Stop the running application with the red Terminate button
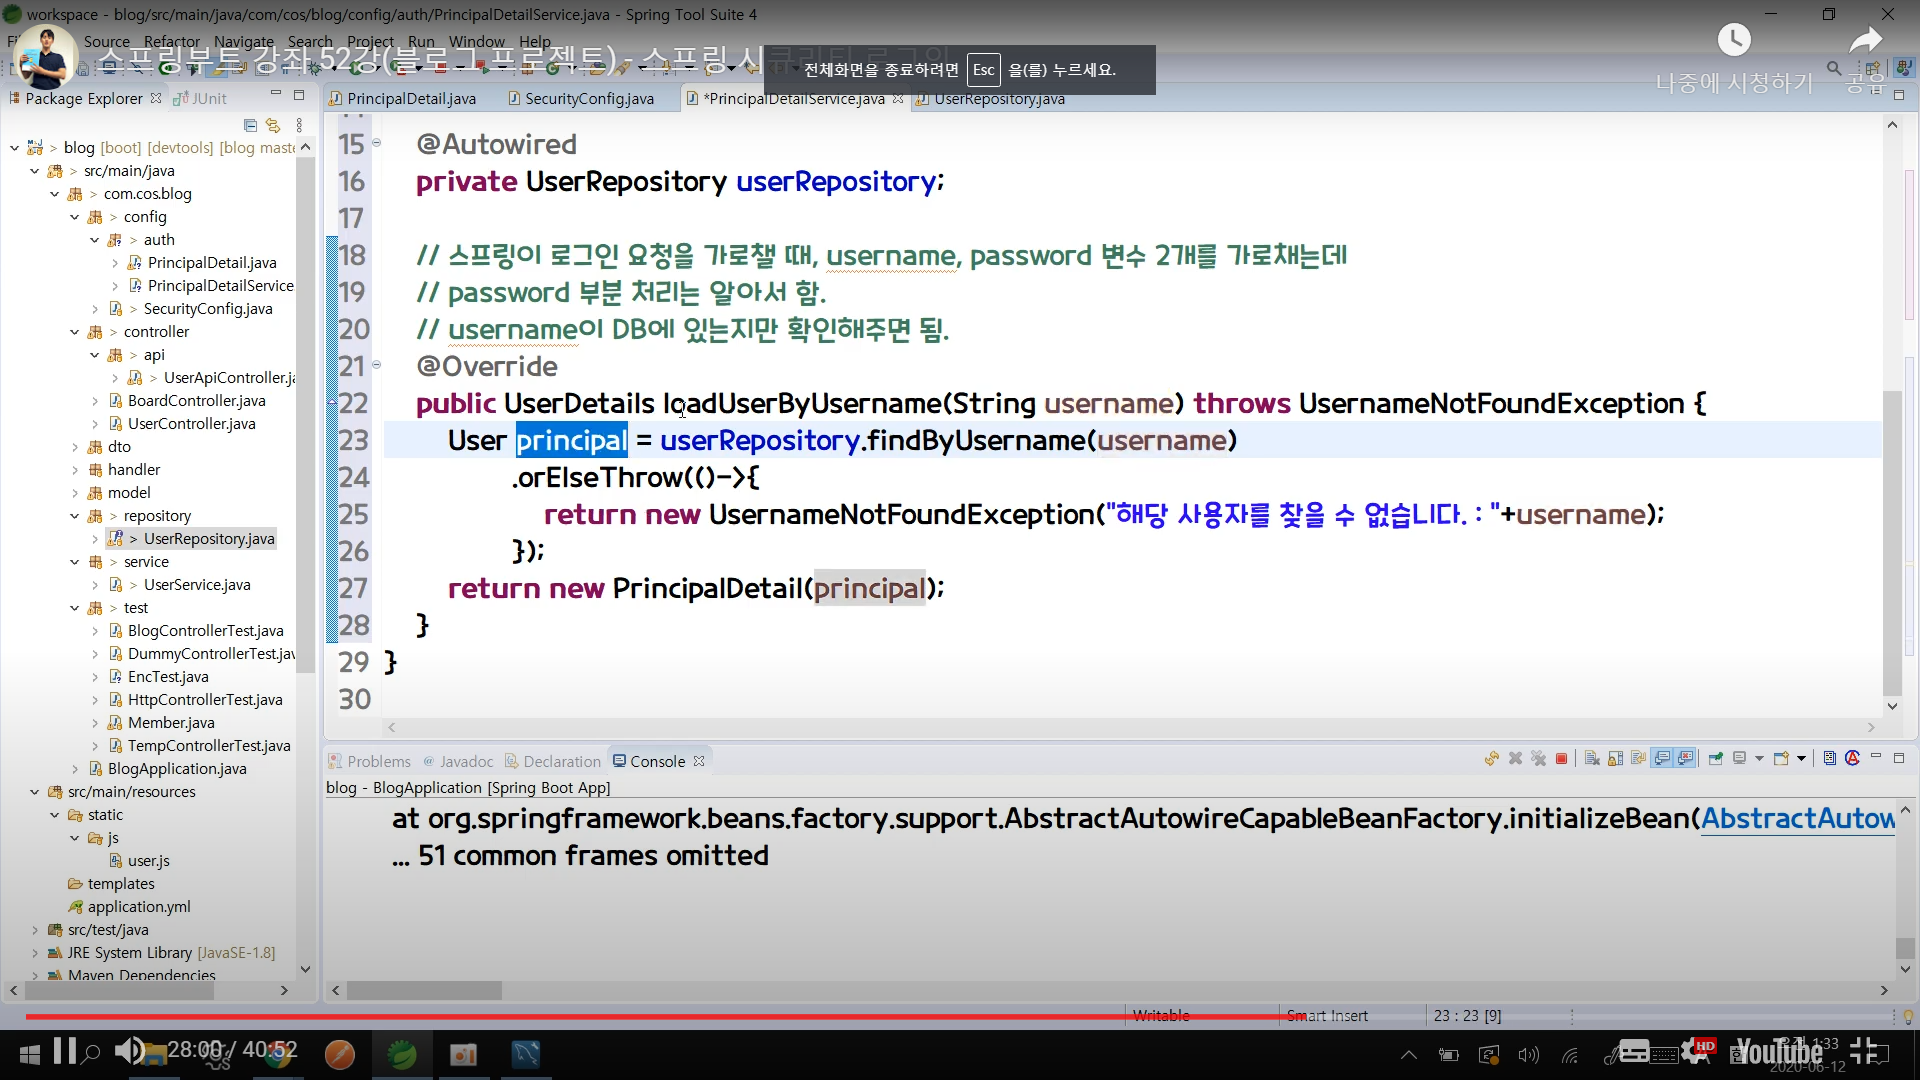Screen dimensions: 1920x1080 [x=1561, y=759]
